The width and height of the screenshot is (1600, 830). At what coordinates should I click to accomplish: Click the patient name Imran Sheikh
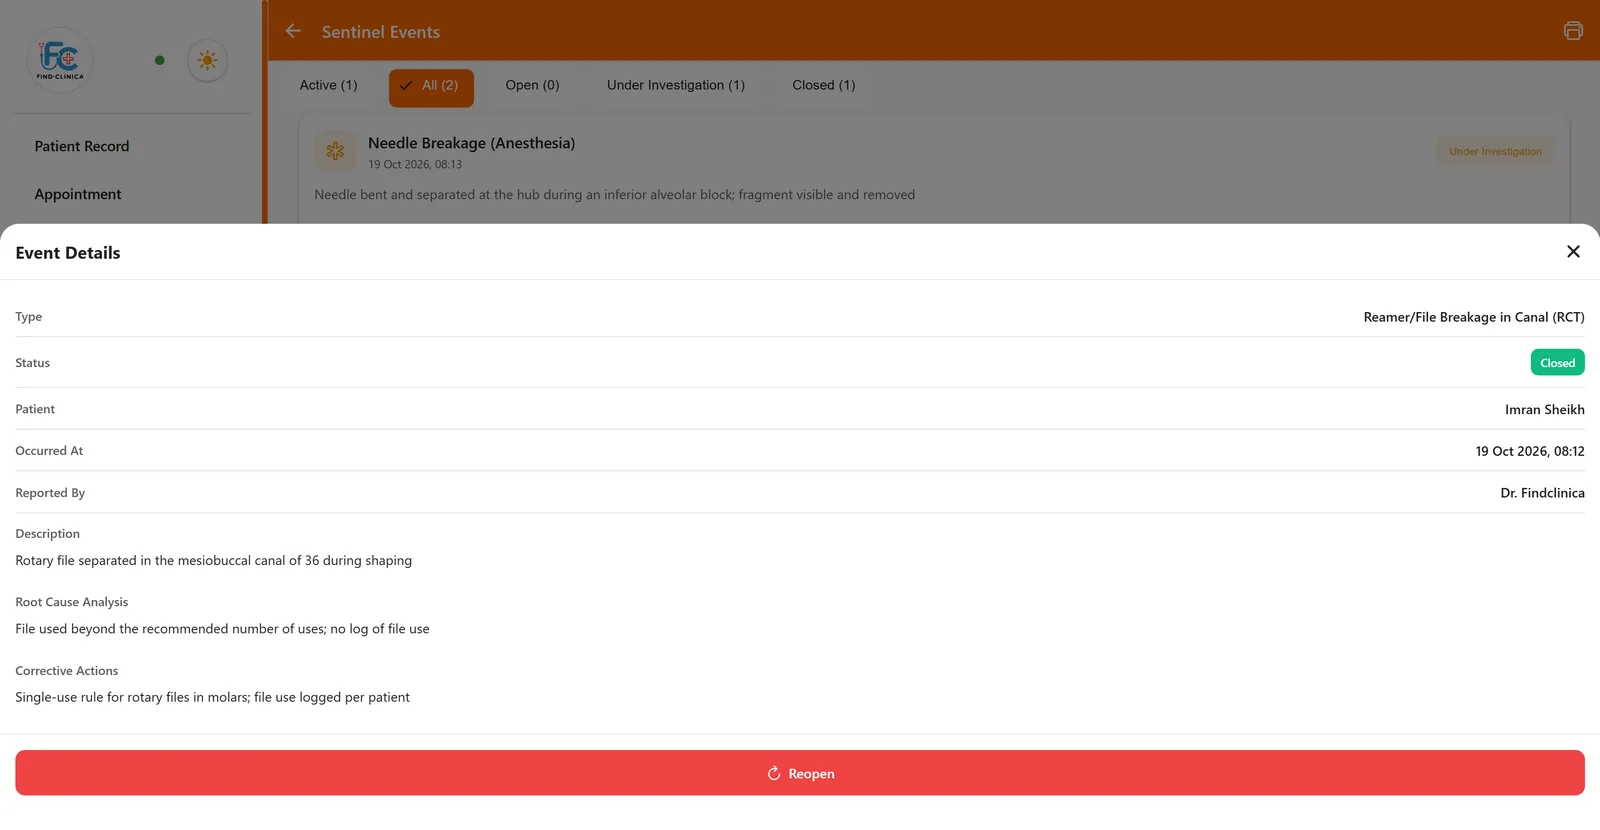(x=1544, y=410)
